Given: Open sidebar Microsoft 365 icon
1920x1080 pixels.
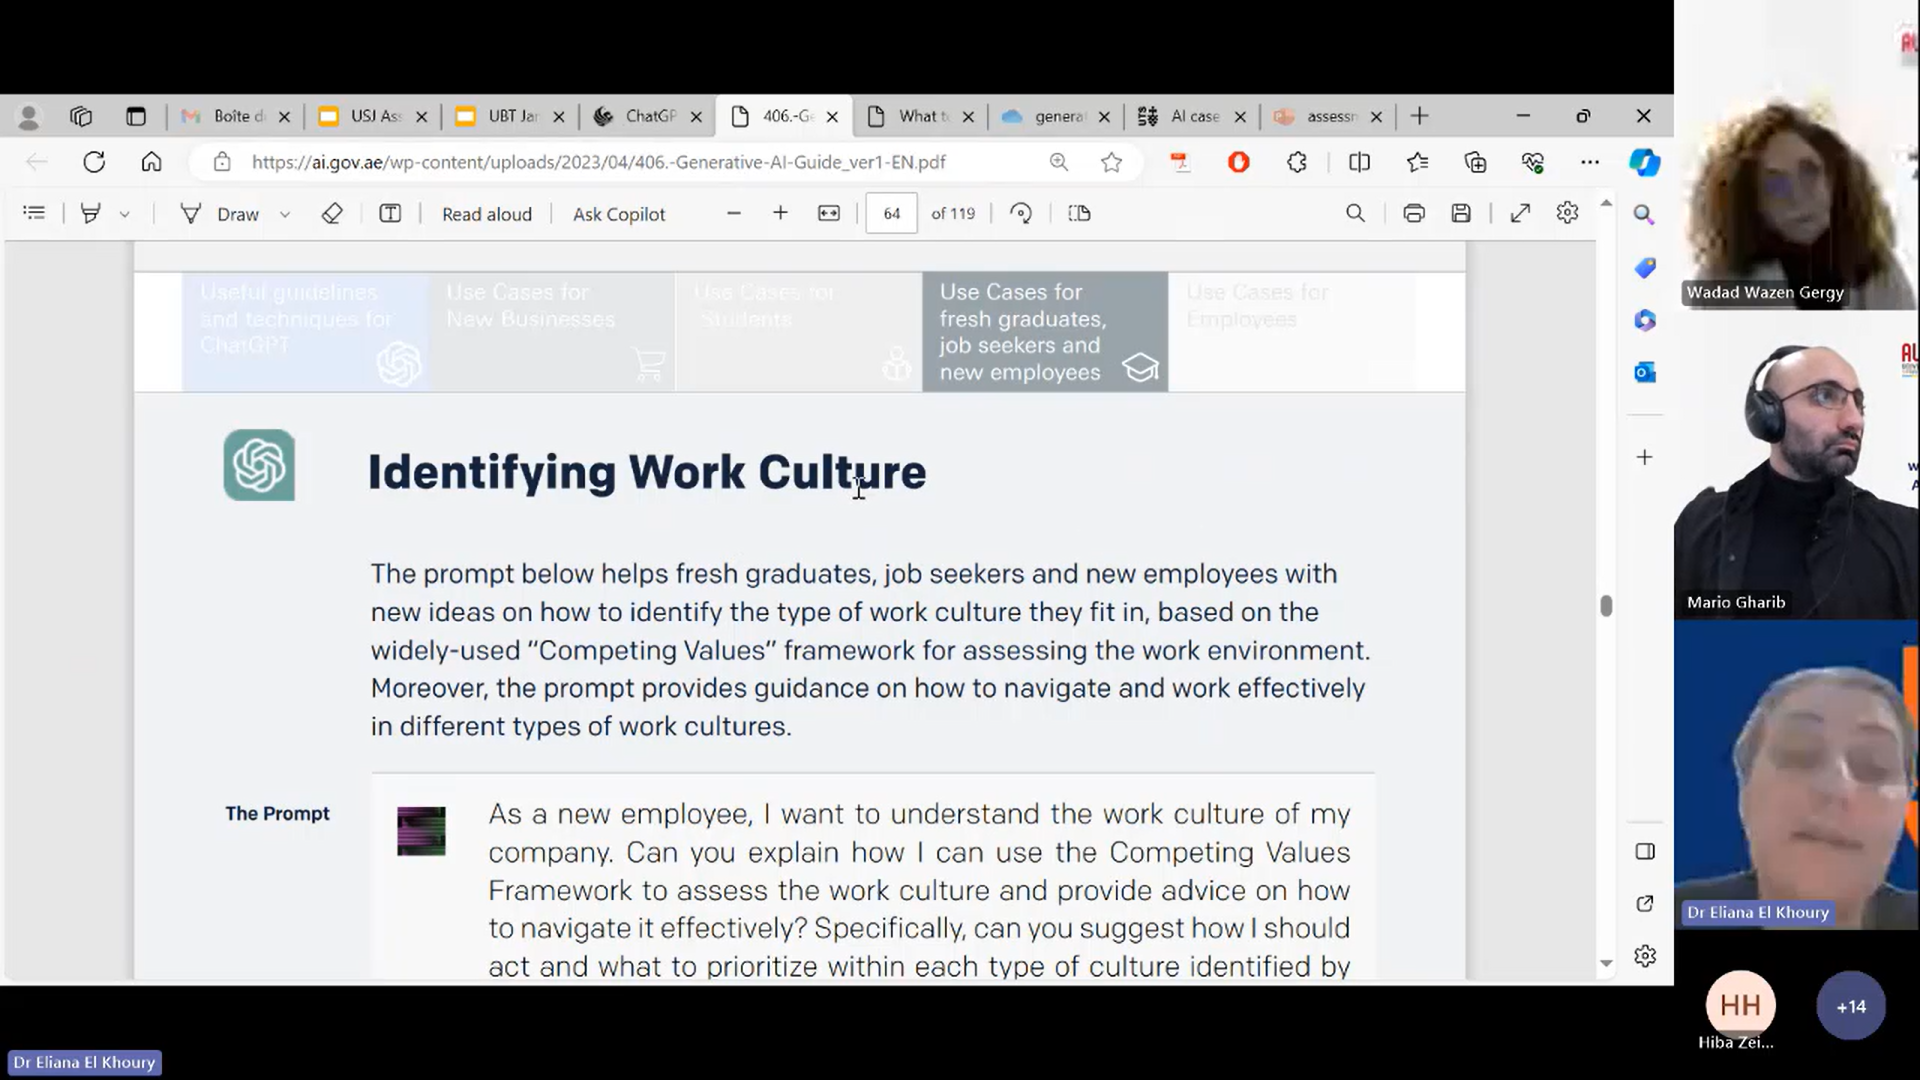Looking at the screenshot, I should pos(1645,320).
